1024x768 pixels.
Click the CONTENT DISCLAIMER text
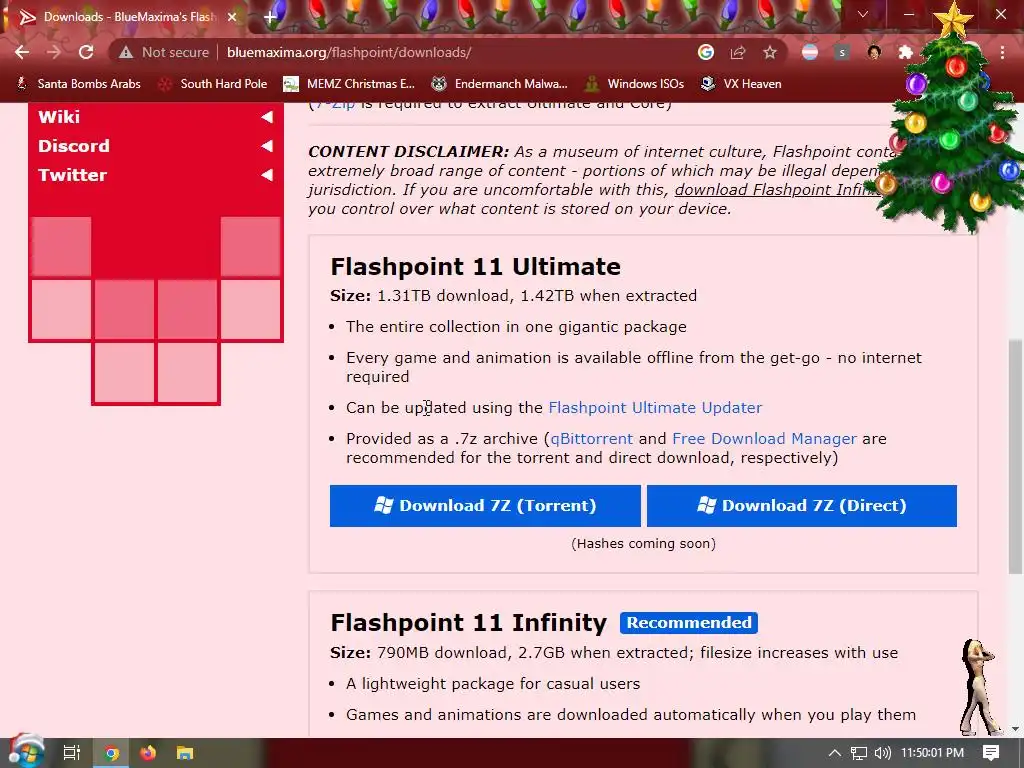(409, 152)
